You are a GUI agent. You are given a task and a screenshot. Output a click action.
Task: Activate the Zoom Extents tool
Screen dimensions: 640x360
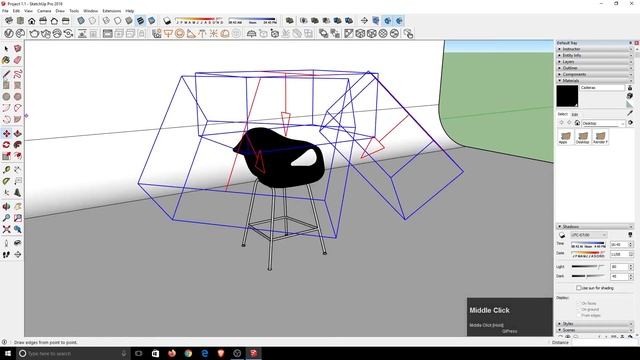6,229
